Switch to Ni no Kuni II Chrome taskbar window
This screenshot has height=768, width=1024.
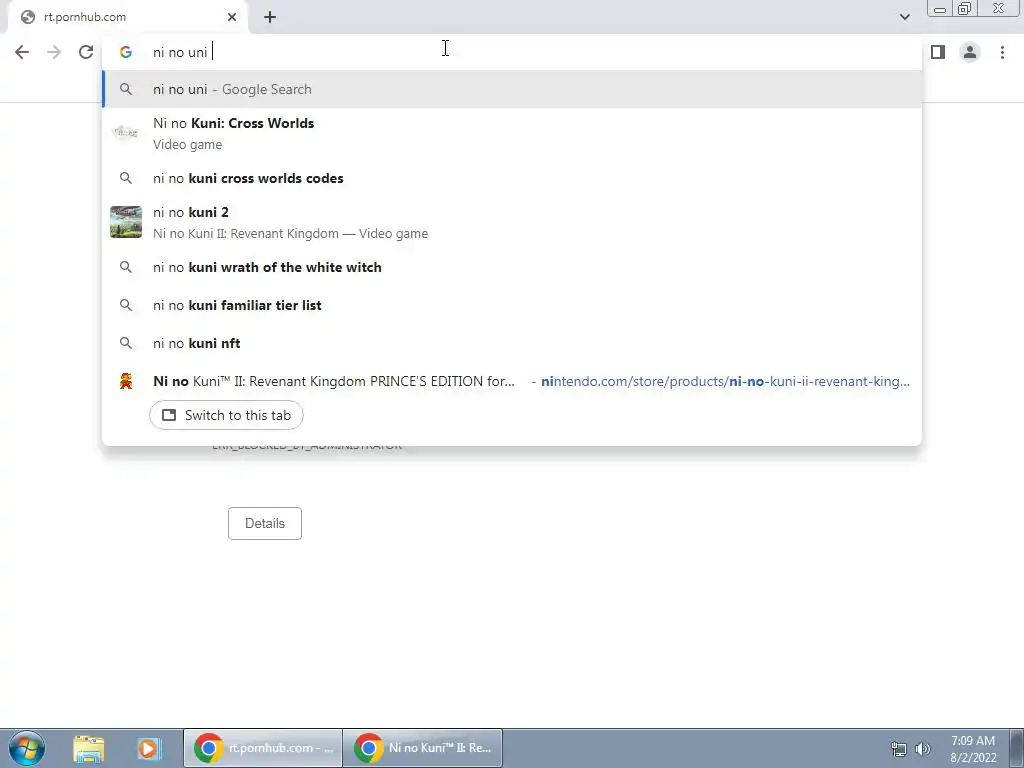[x=423, y=748]
